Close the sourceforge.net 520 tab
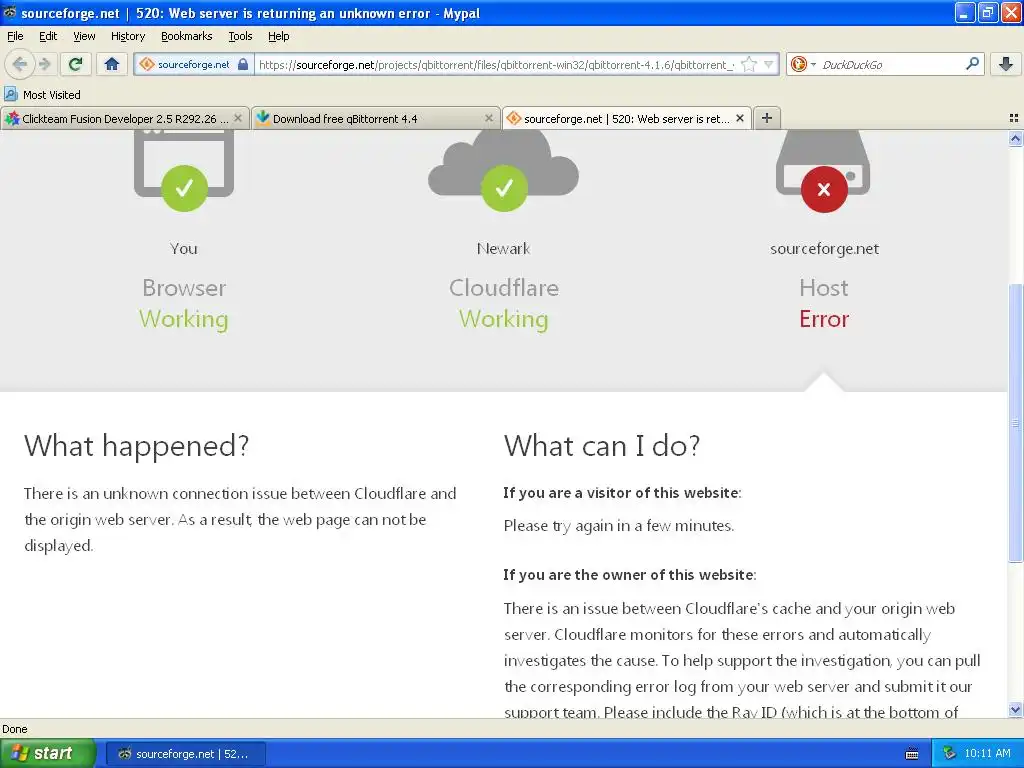 tap(740, 118)
